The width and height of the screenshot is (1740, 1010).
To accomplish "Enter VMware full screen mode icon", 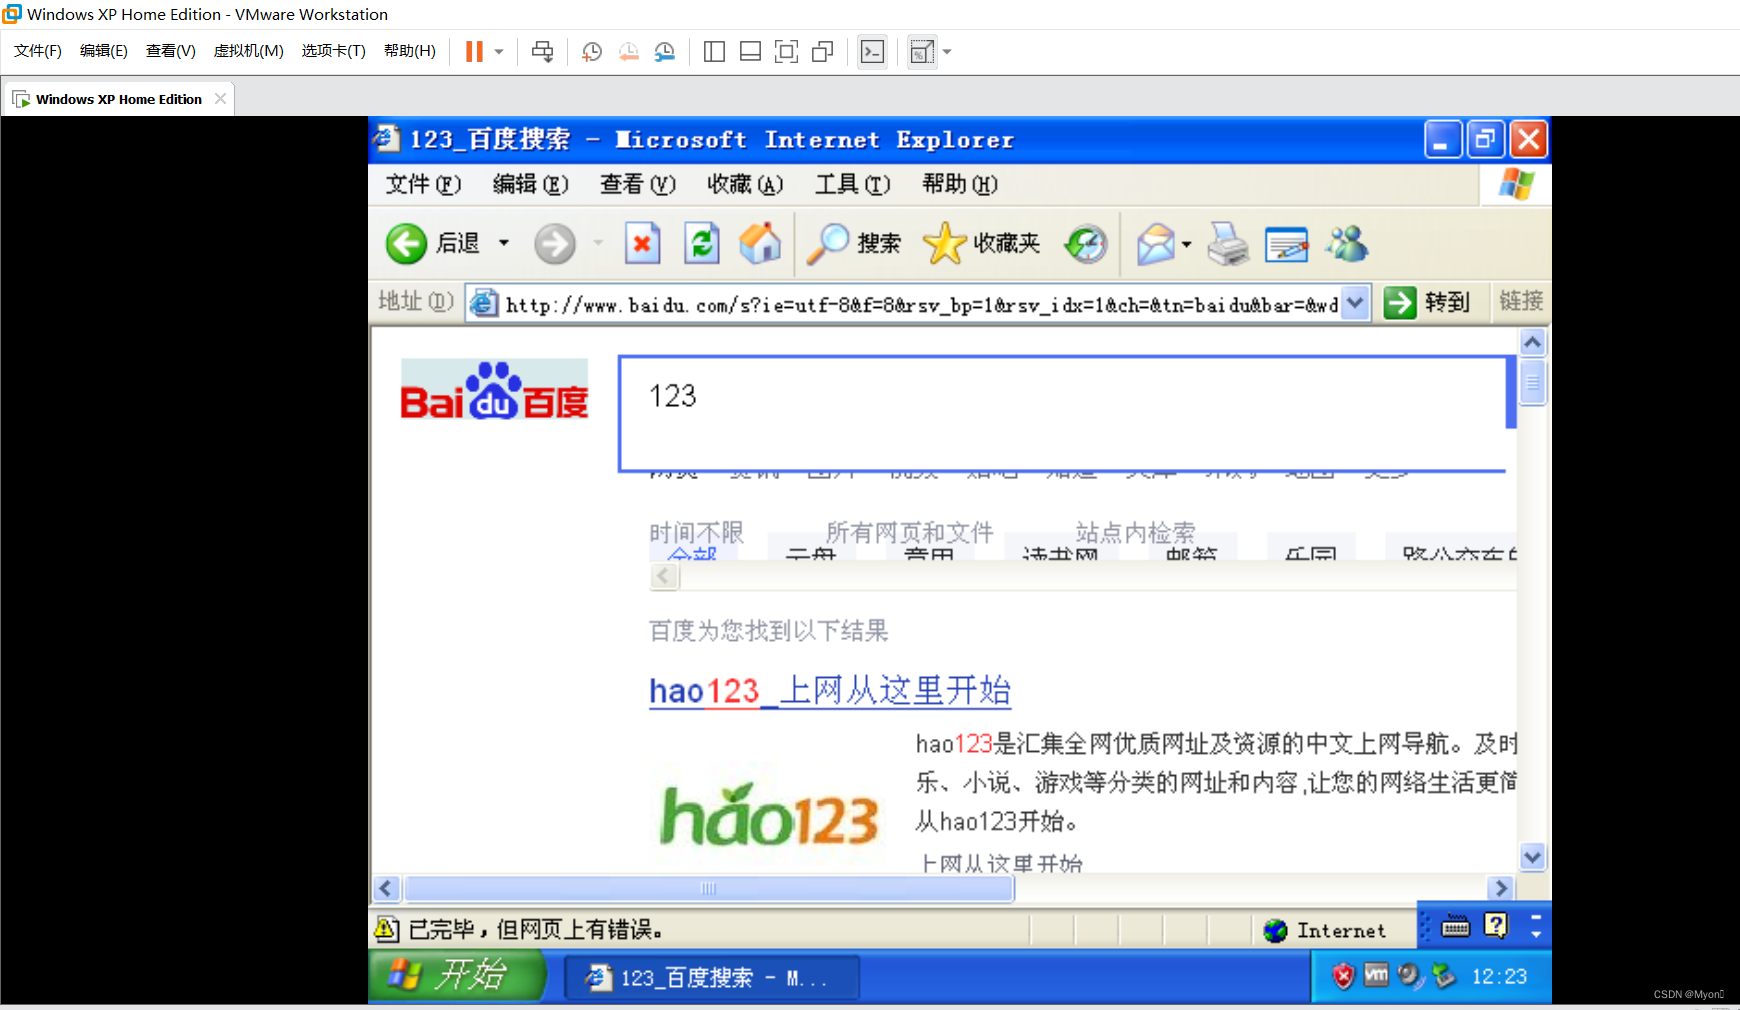I will point(787,52).
